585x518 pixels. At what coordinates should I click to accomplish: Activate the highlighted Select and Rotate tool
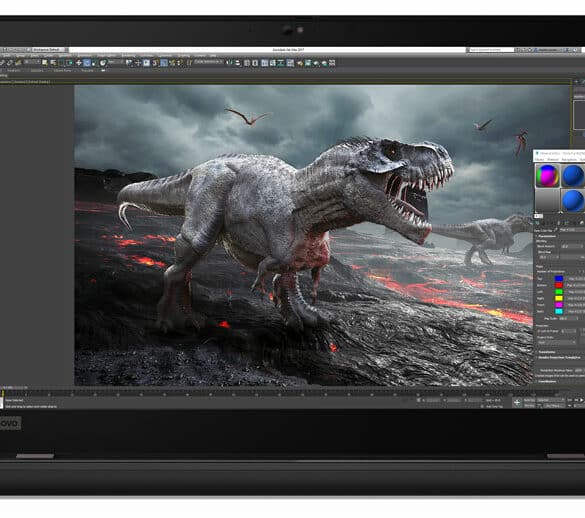87,62
